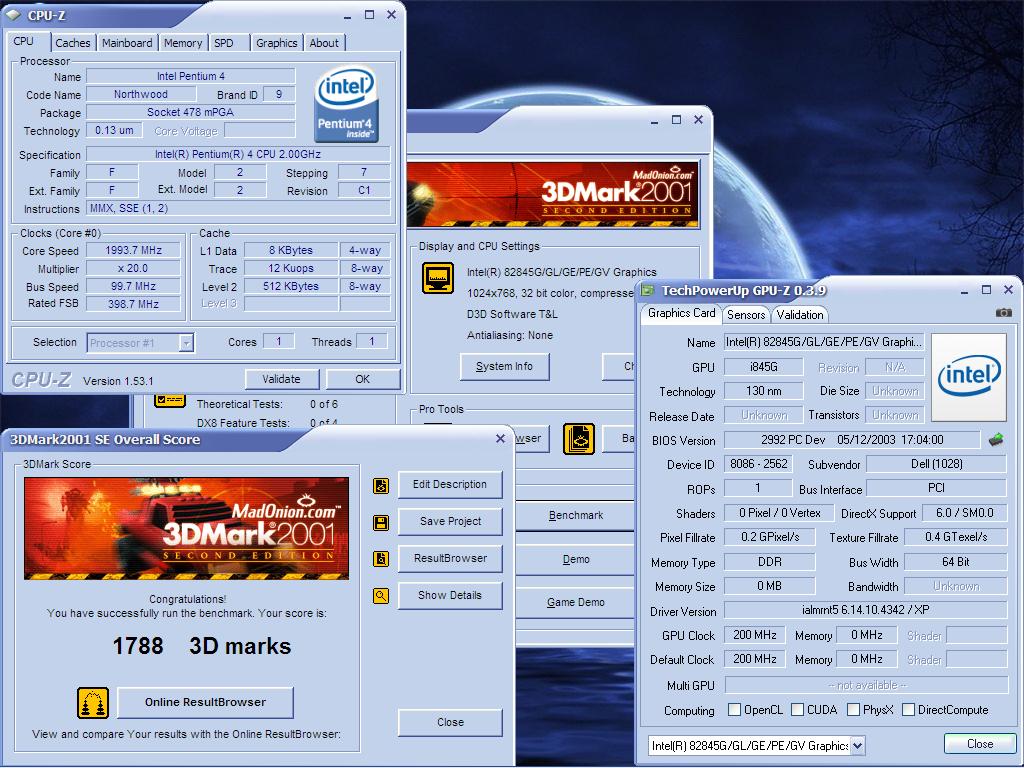Screen dimensions: 1024x768
Task: Click the Validate button in CPU-Z
Action: click(281, 379)
